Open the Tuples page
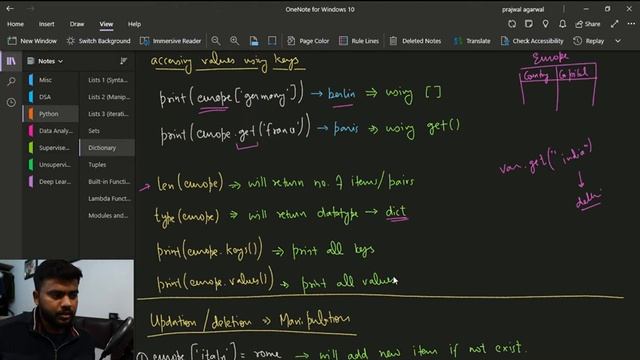The image size is (640, 360). pos(107,164)
